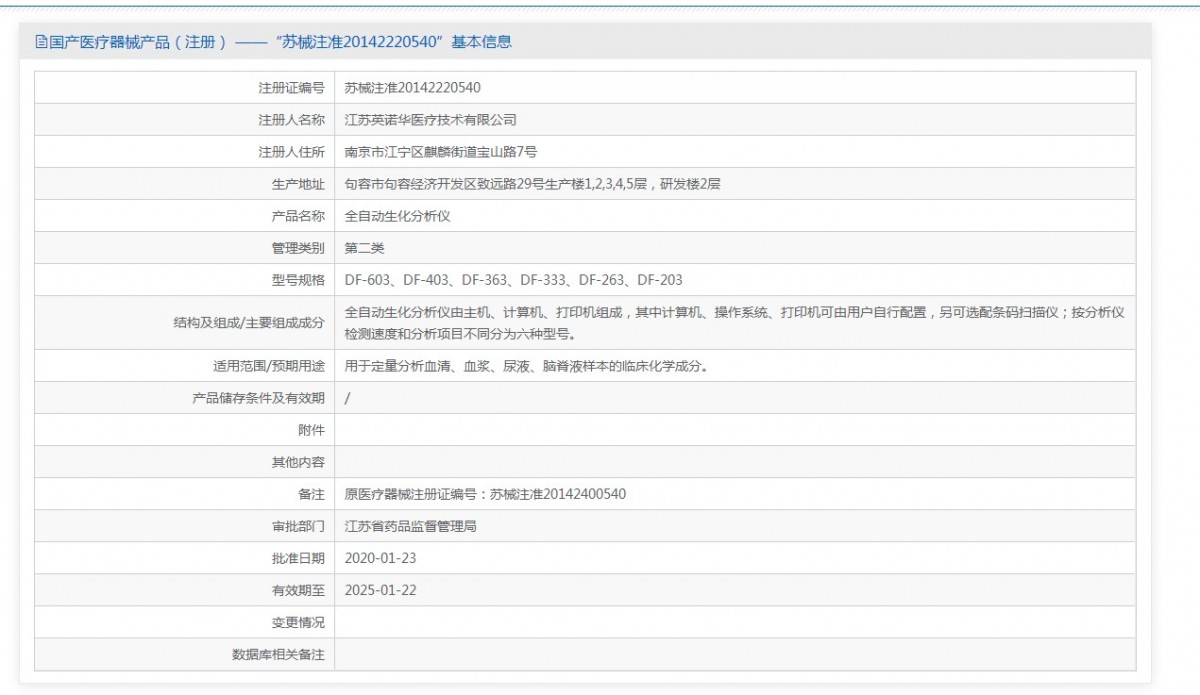Select the 备注 text with 苏械注准20142400540
1200x695 pixels.
pyautogui.click(x=485, y=494)
